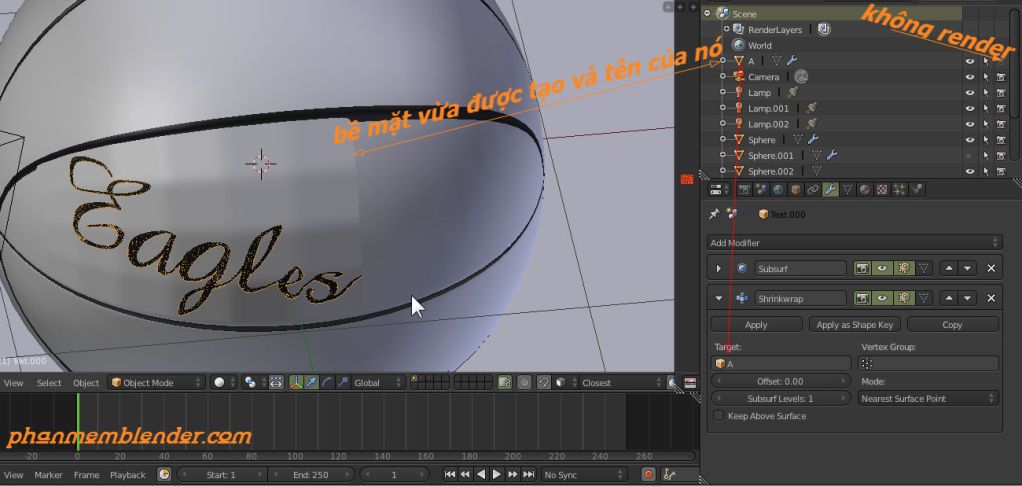Click the Copy modifier button

point(952,324)
